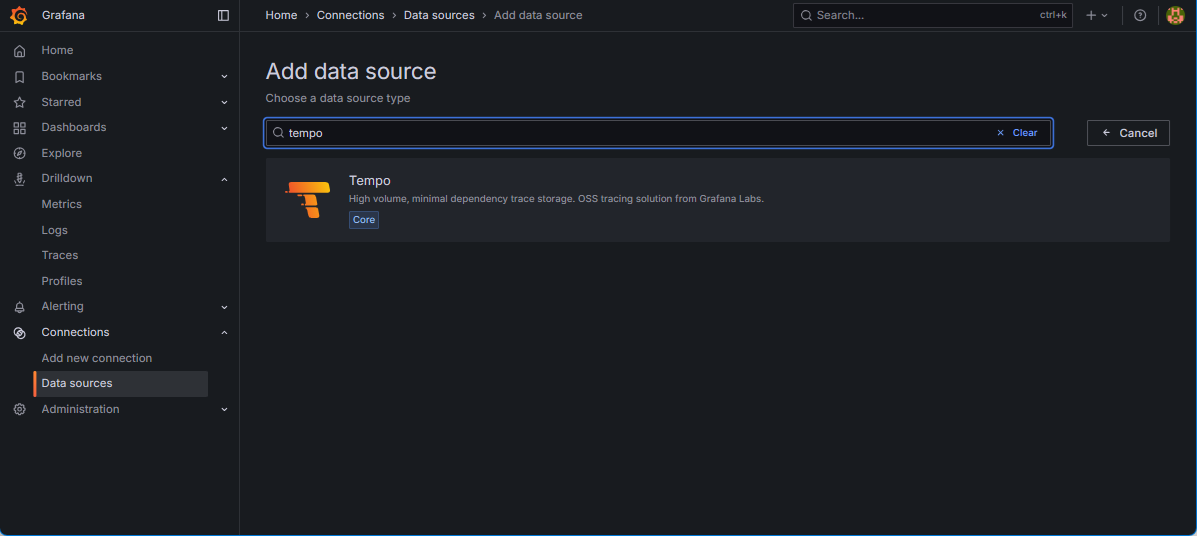
Task: Open the user profile avatar
Action: click(x=1175, y=15)
